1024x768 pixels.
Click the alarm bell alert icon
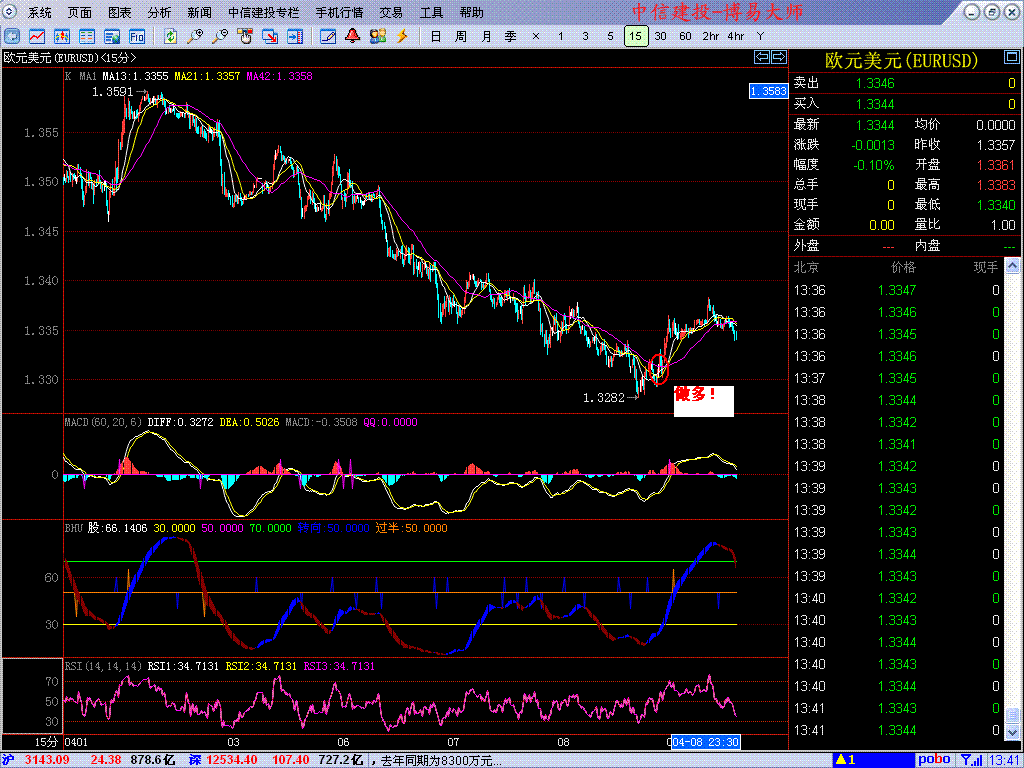(352, 36)
